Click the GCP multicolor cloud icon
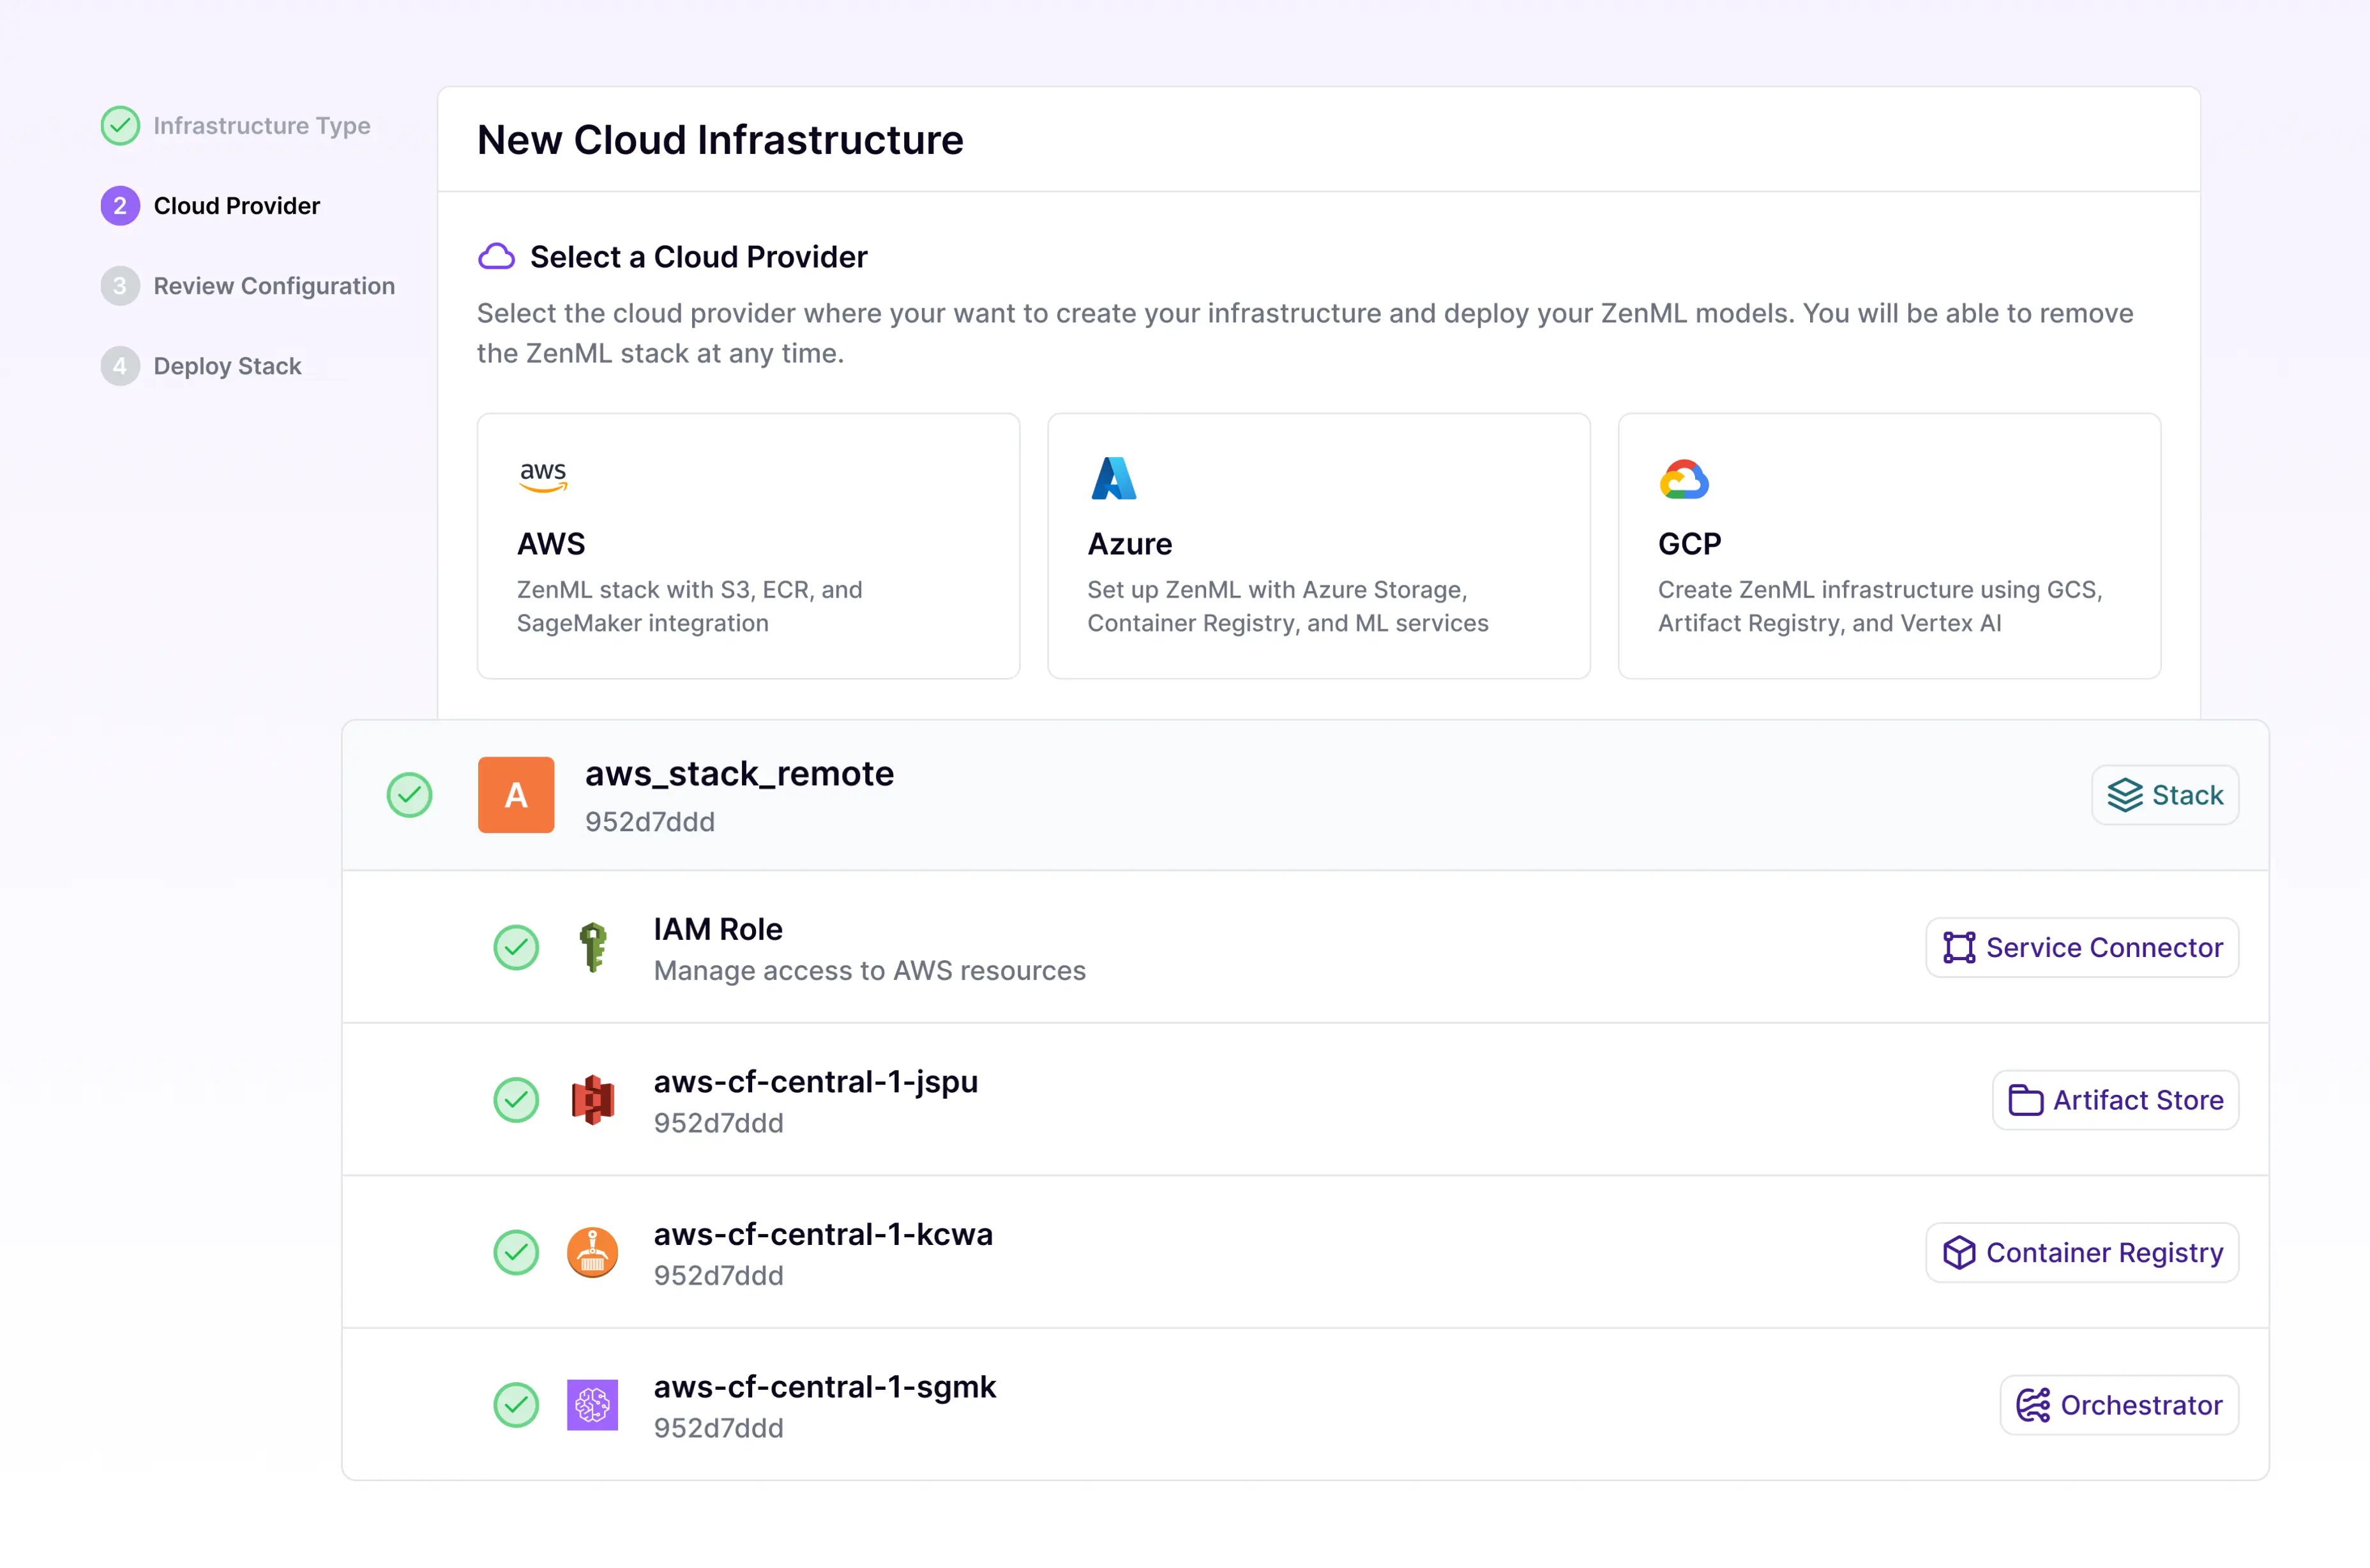 coord(1684,478)
